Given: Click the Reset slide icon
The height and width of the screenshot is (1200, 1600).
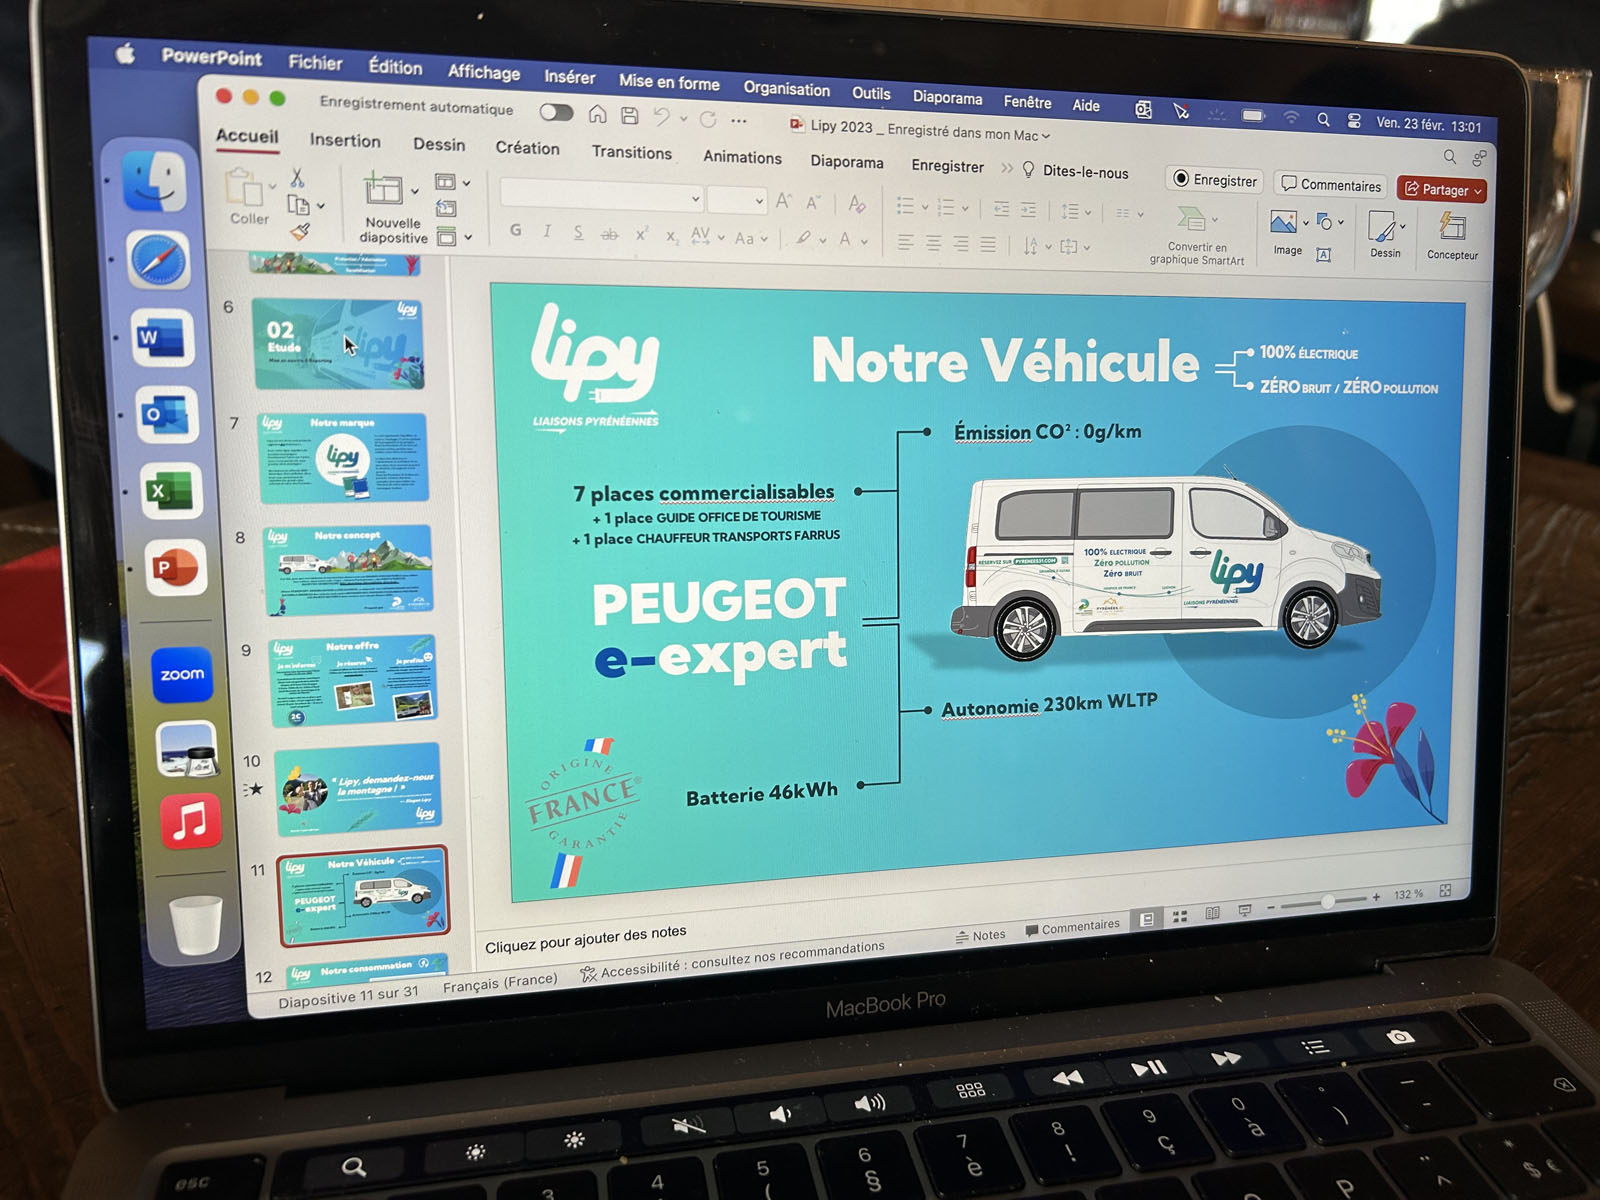Looking at the screenshot, I should coord(446,208).
